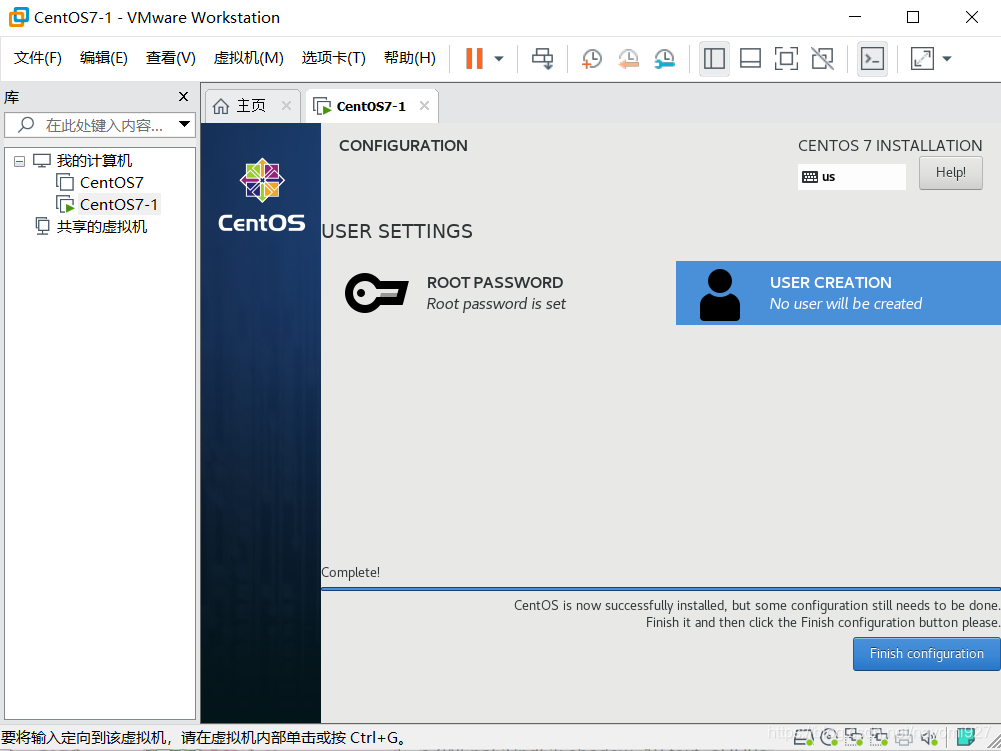1001x751 pixels.
Task: Select 共享的虚拟机 in the library
Action: 102,227
